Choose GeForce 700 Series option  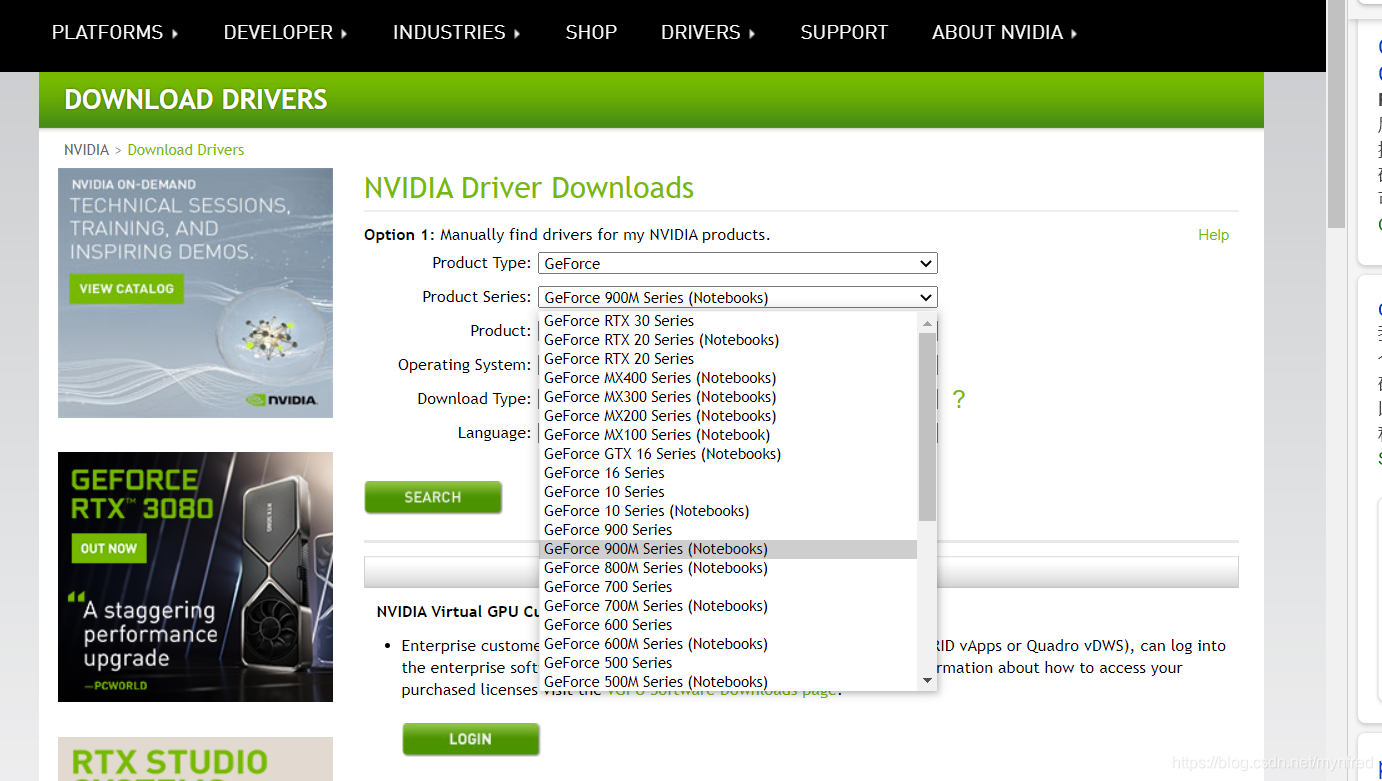pos(728,587)
